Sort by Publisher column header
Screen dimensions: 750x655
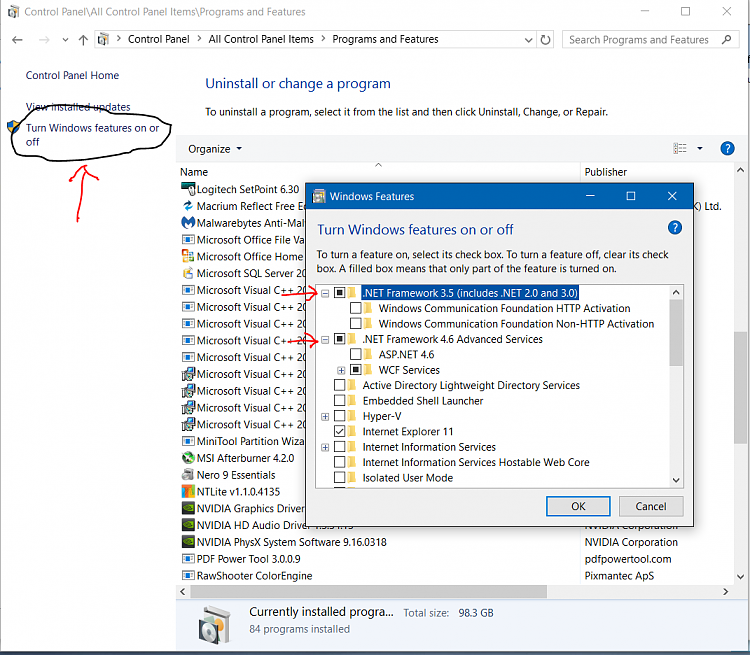click(606, 172)
